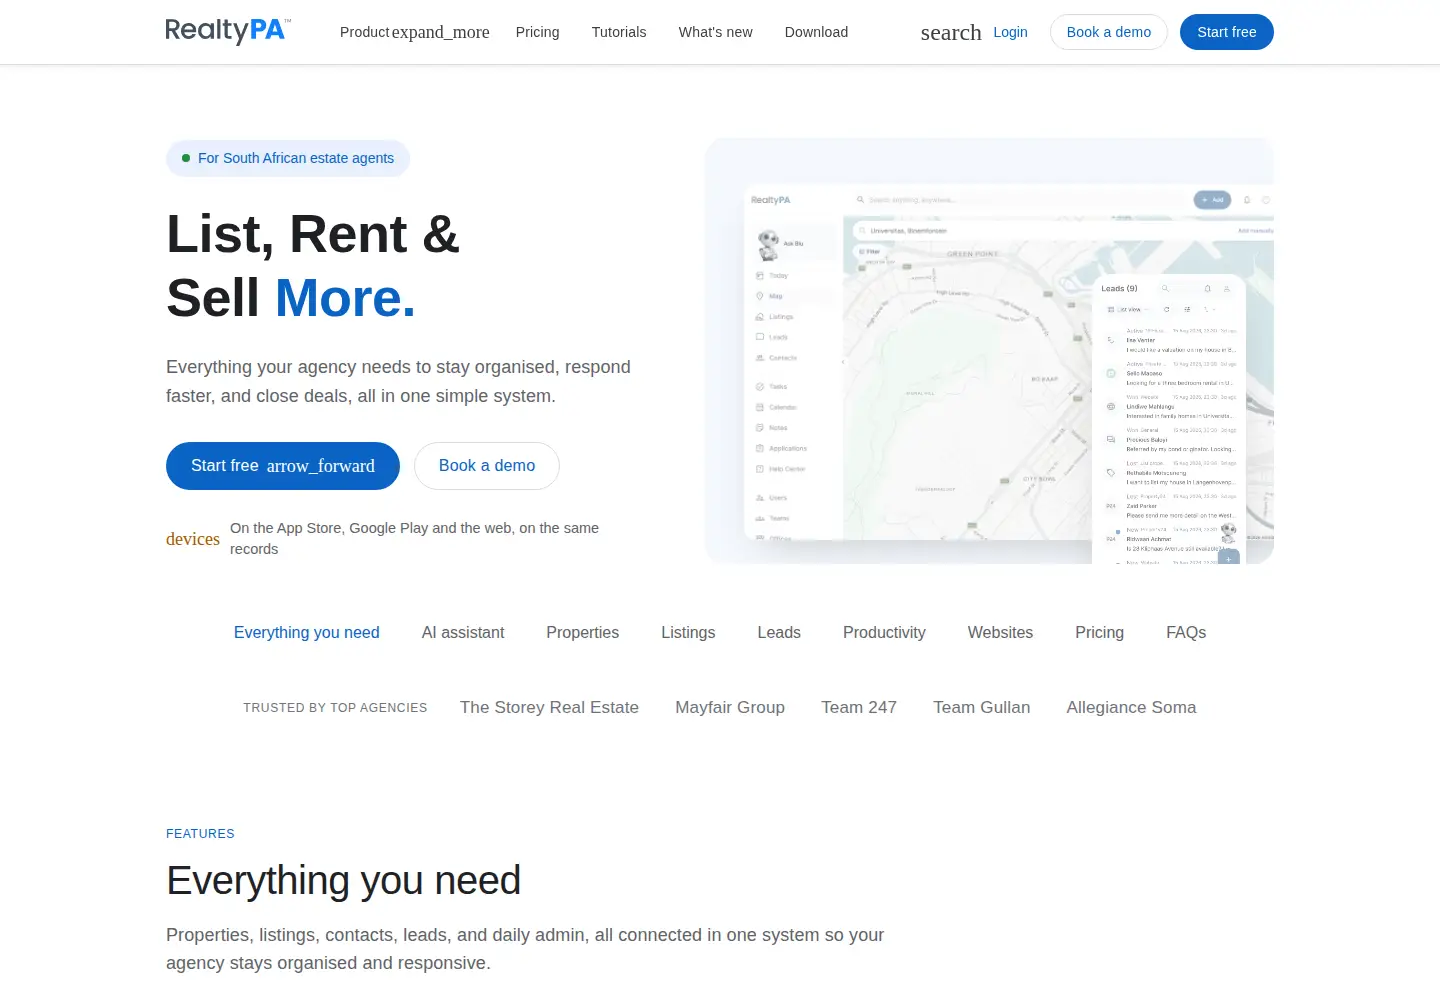The width and height of the screenshot is (1440, 1000).
Task: Jump to Pricing in the section nav
Action: point(1099,633)
